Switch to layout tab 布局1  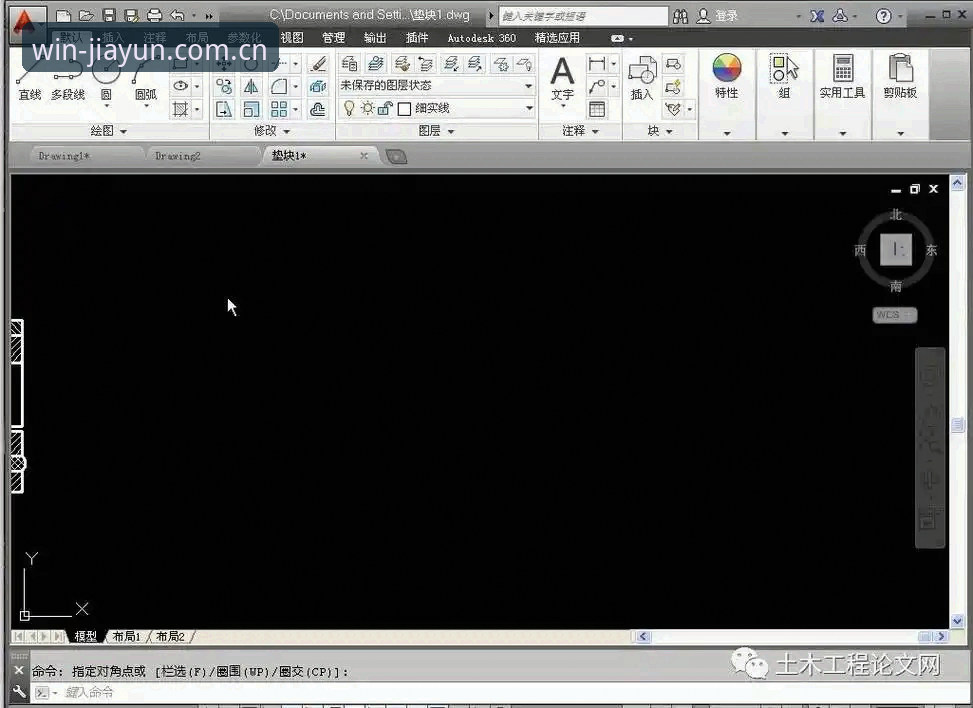tap(126, 637)
